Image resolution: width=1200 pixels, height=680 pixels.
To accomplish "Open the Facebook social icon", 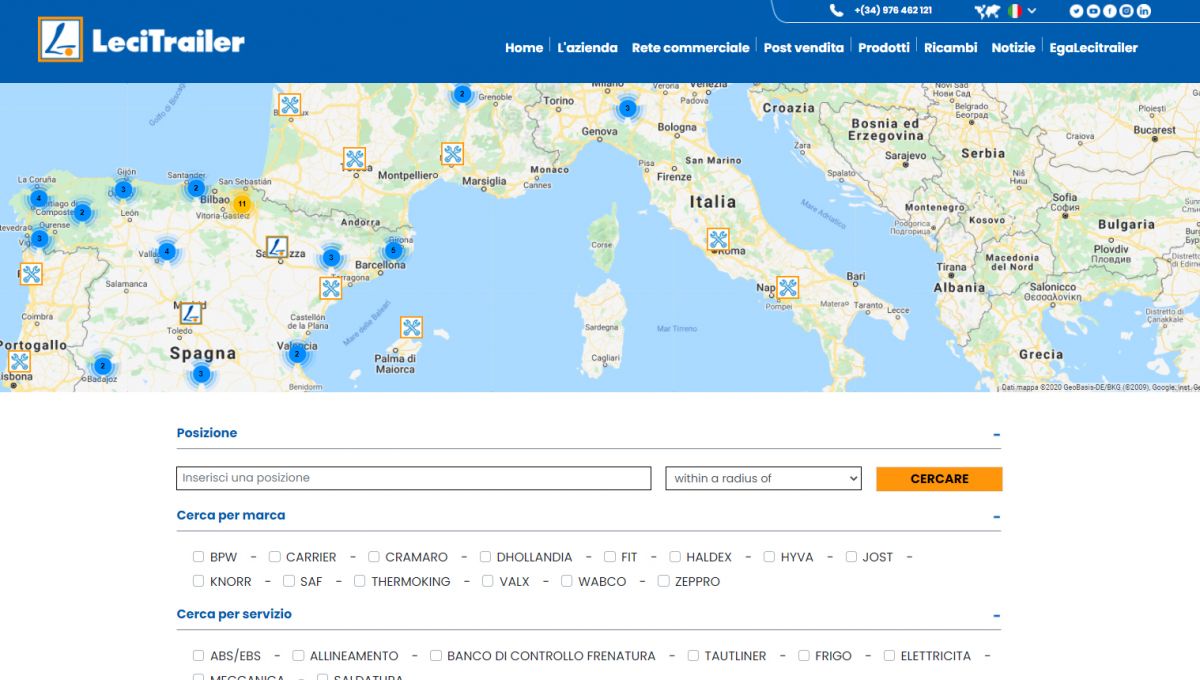I will tap(1110, 11).
